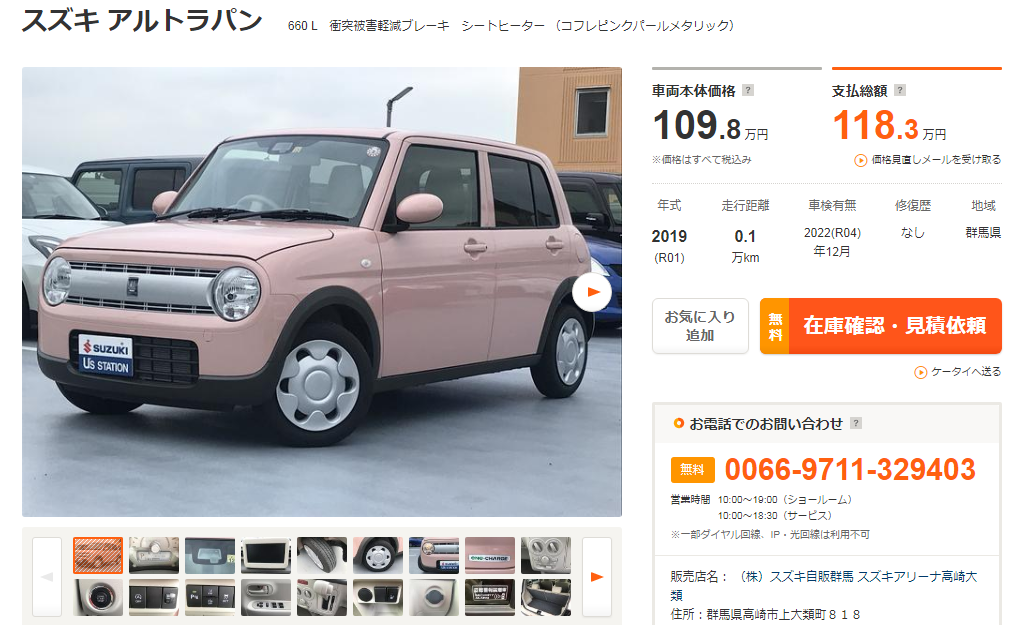The width and height of the screenshot is (1011, 625).
Task: Click circled arrow icon before 価格見直しメール
Action: tap(860, 160)
